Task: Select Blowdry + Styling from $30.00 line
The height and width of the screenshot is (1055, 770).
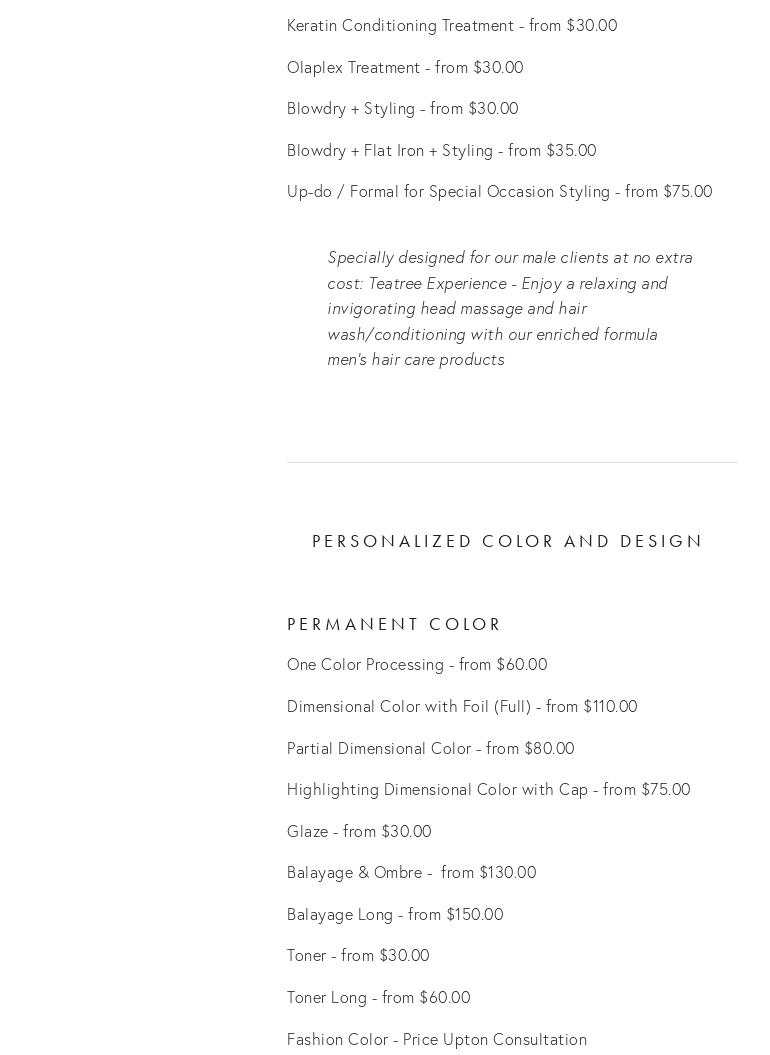Action: (x=402, y=108)
